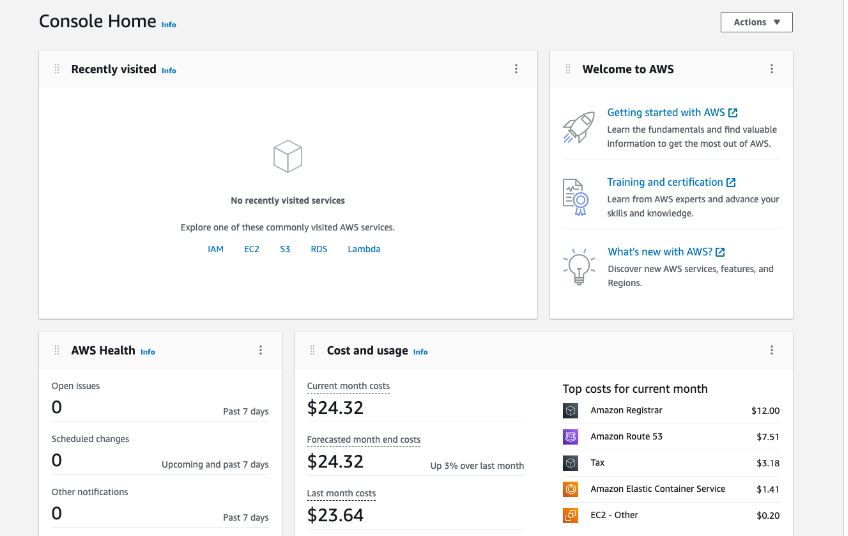Viewport: 848px width, 536px height.
Task: Click the Scheduled changes label
Action: (x=90, y=439)
